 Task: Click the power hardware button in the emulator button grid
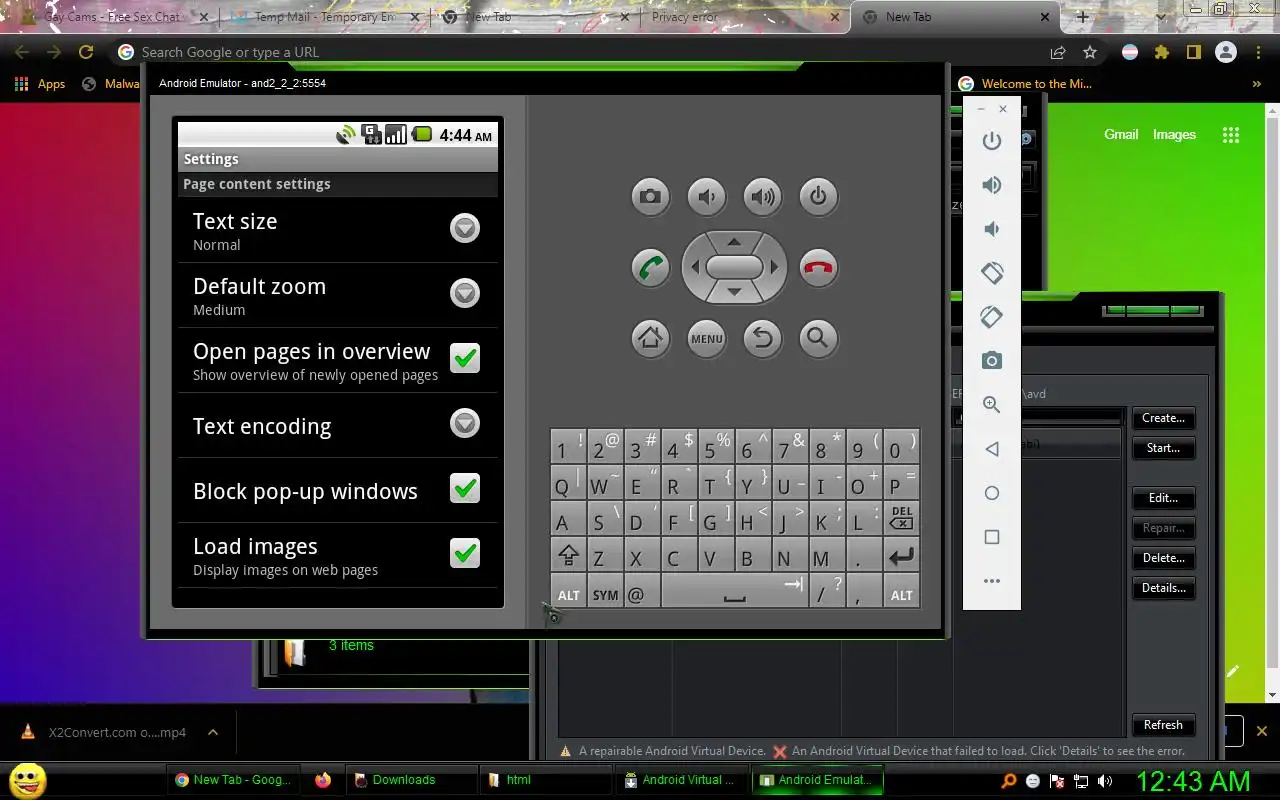(x=818, y=196)
